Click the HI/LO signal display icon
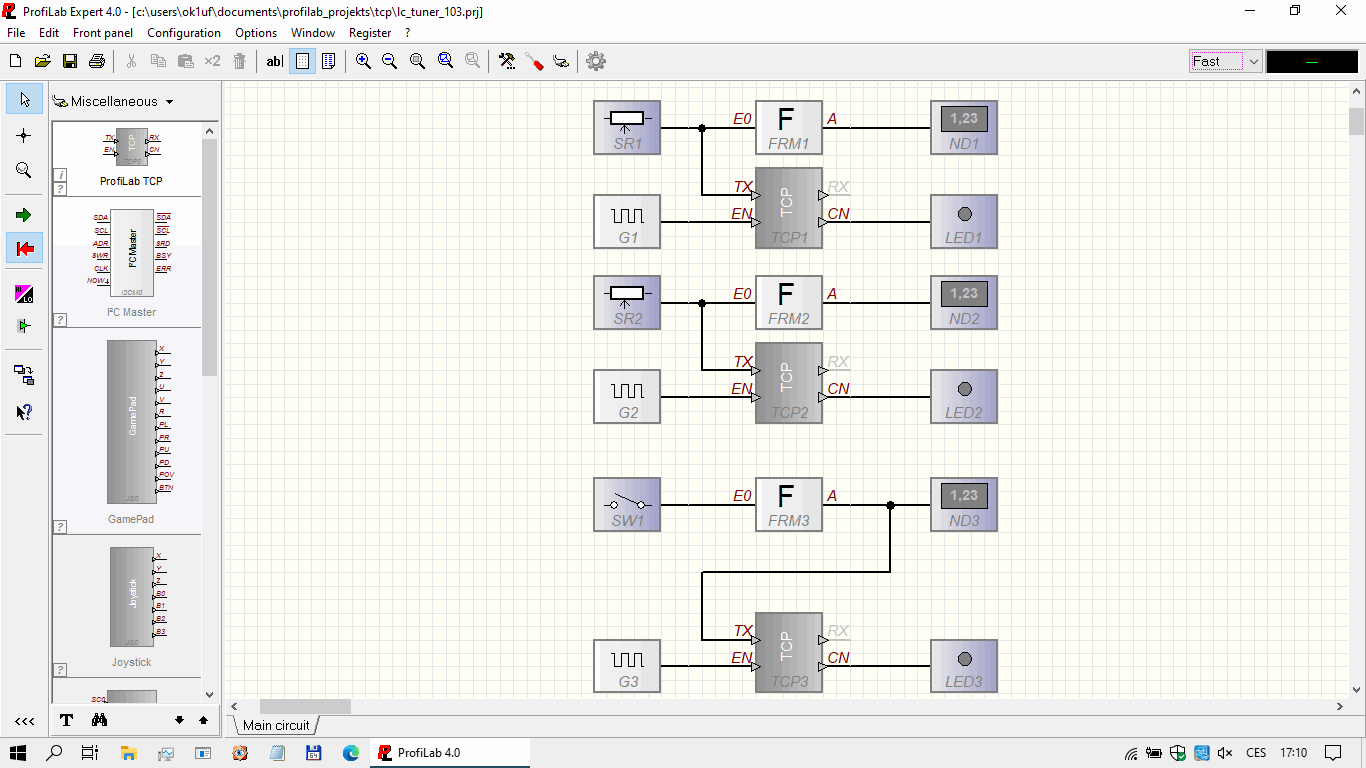Screen dimensions: 1366x768 click(24, 294)
